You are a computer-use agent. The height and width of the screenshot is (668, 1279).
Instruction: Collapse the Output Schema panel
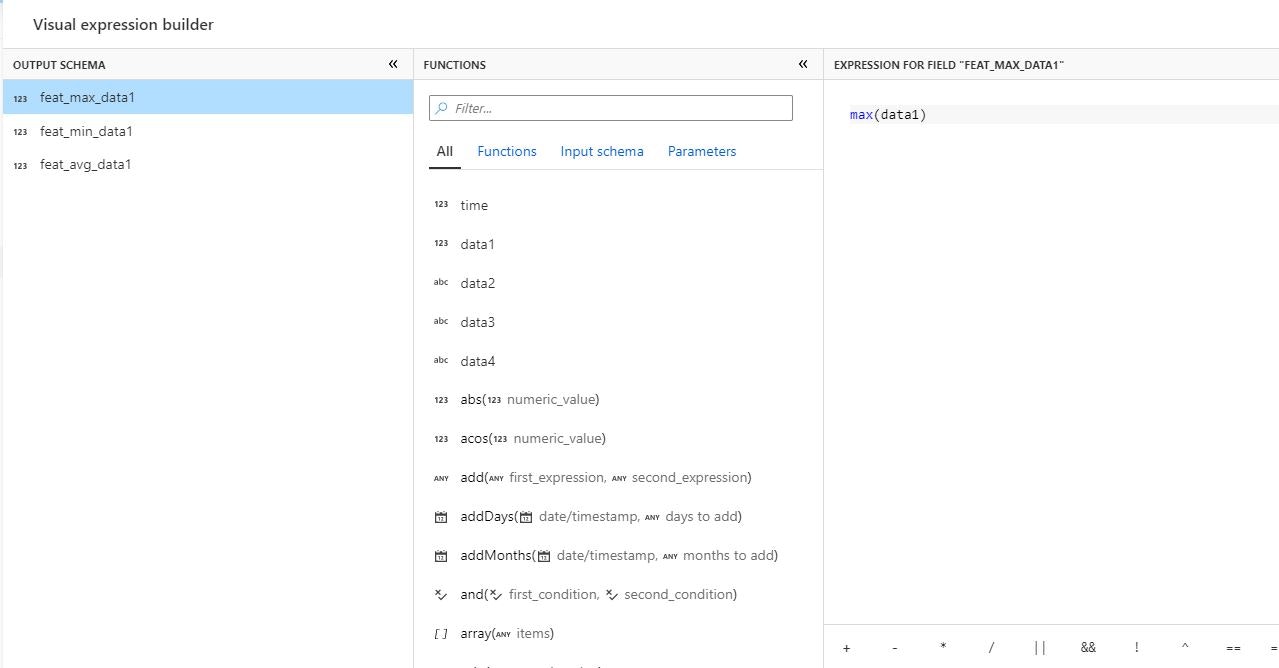392,63
